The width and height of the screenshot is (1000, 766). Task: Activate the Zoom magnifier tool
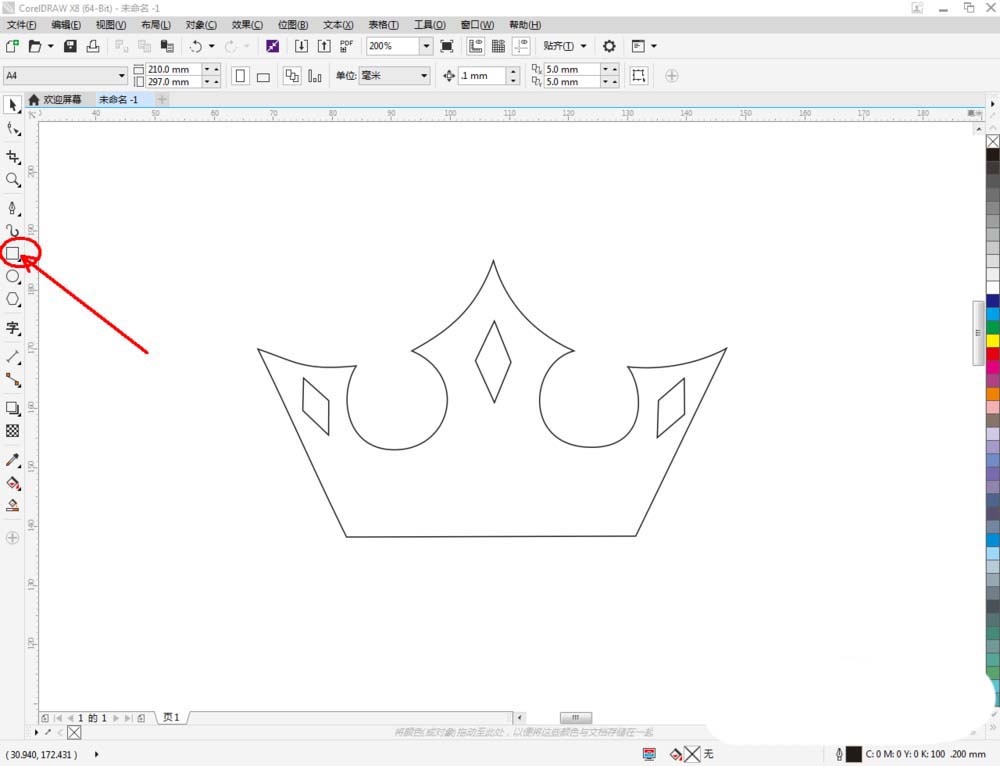(x=12, y=180)
